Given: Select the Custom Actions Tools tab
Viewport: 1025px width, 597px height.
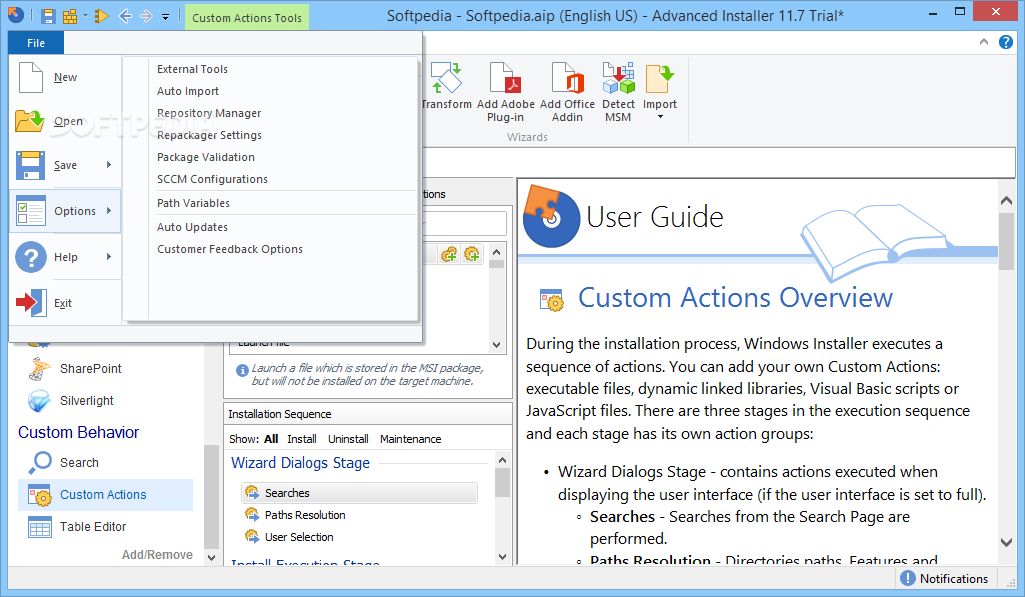Looking at the screenshot, I should [247, 18].
